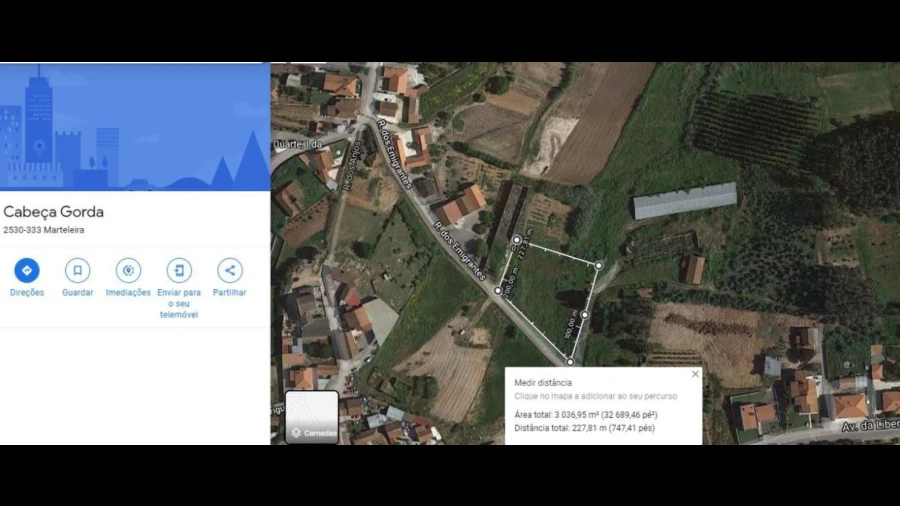900x506 pixels.
Task: Click the Medir distância heading
Action: 543,383
